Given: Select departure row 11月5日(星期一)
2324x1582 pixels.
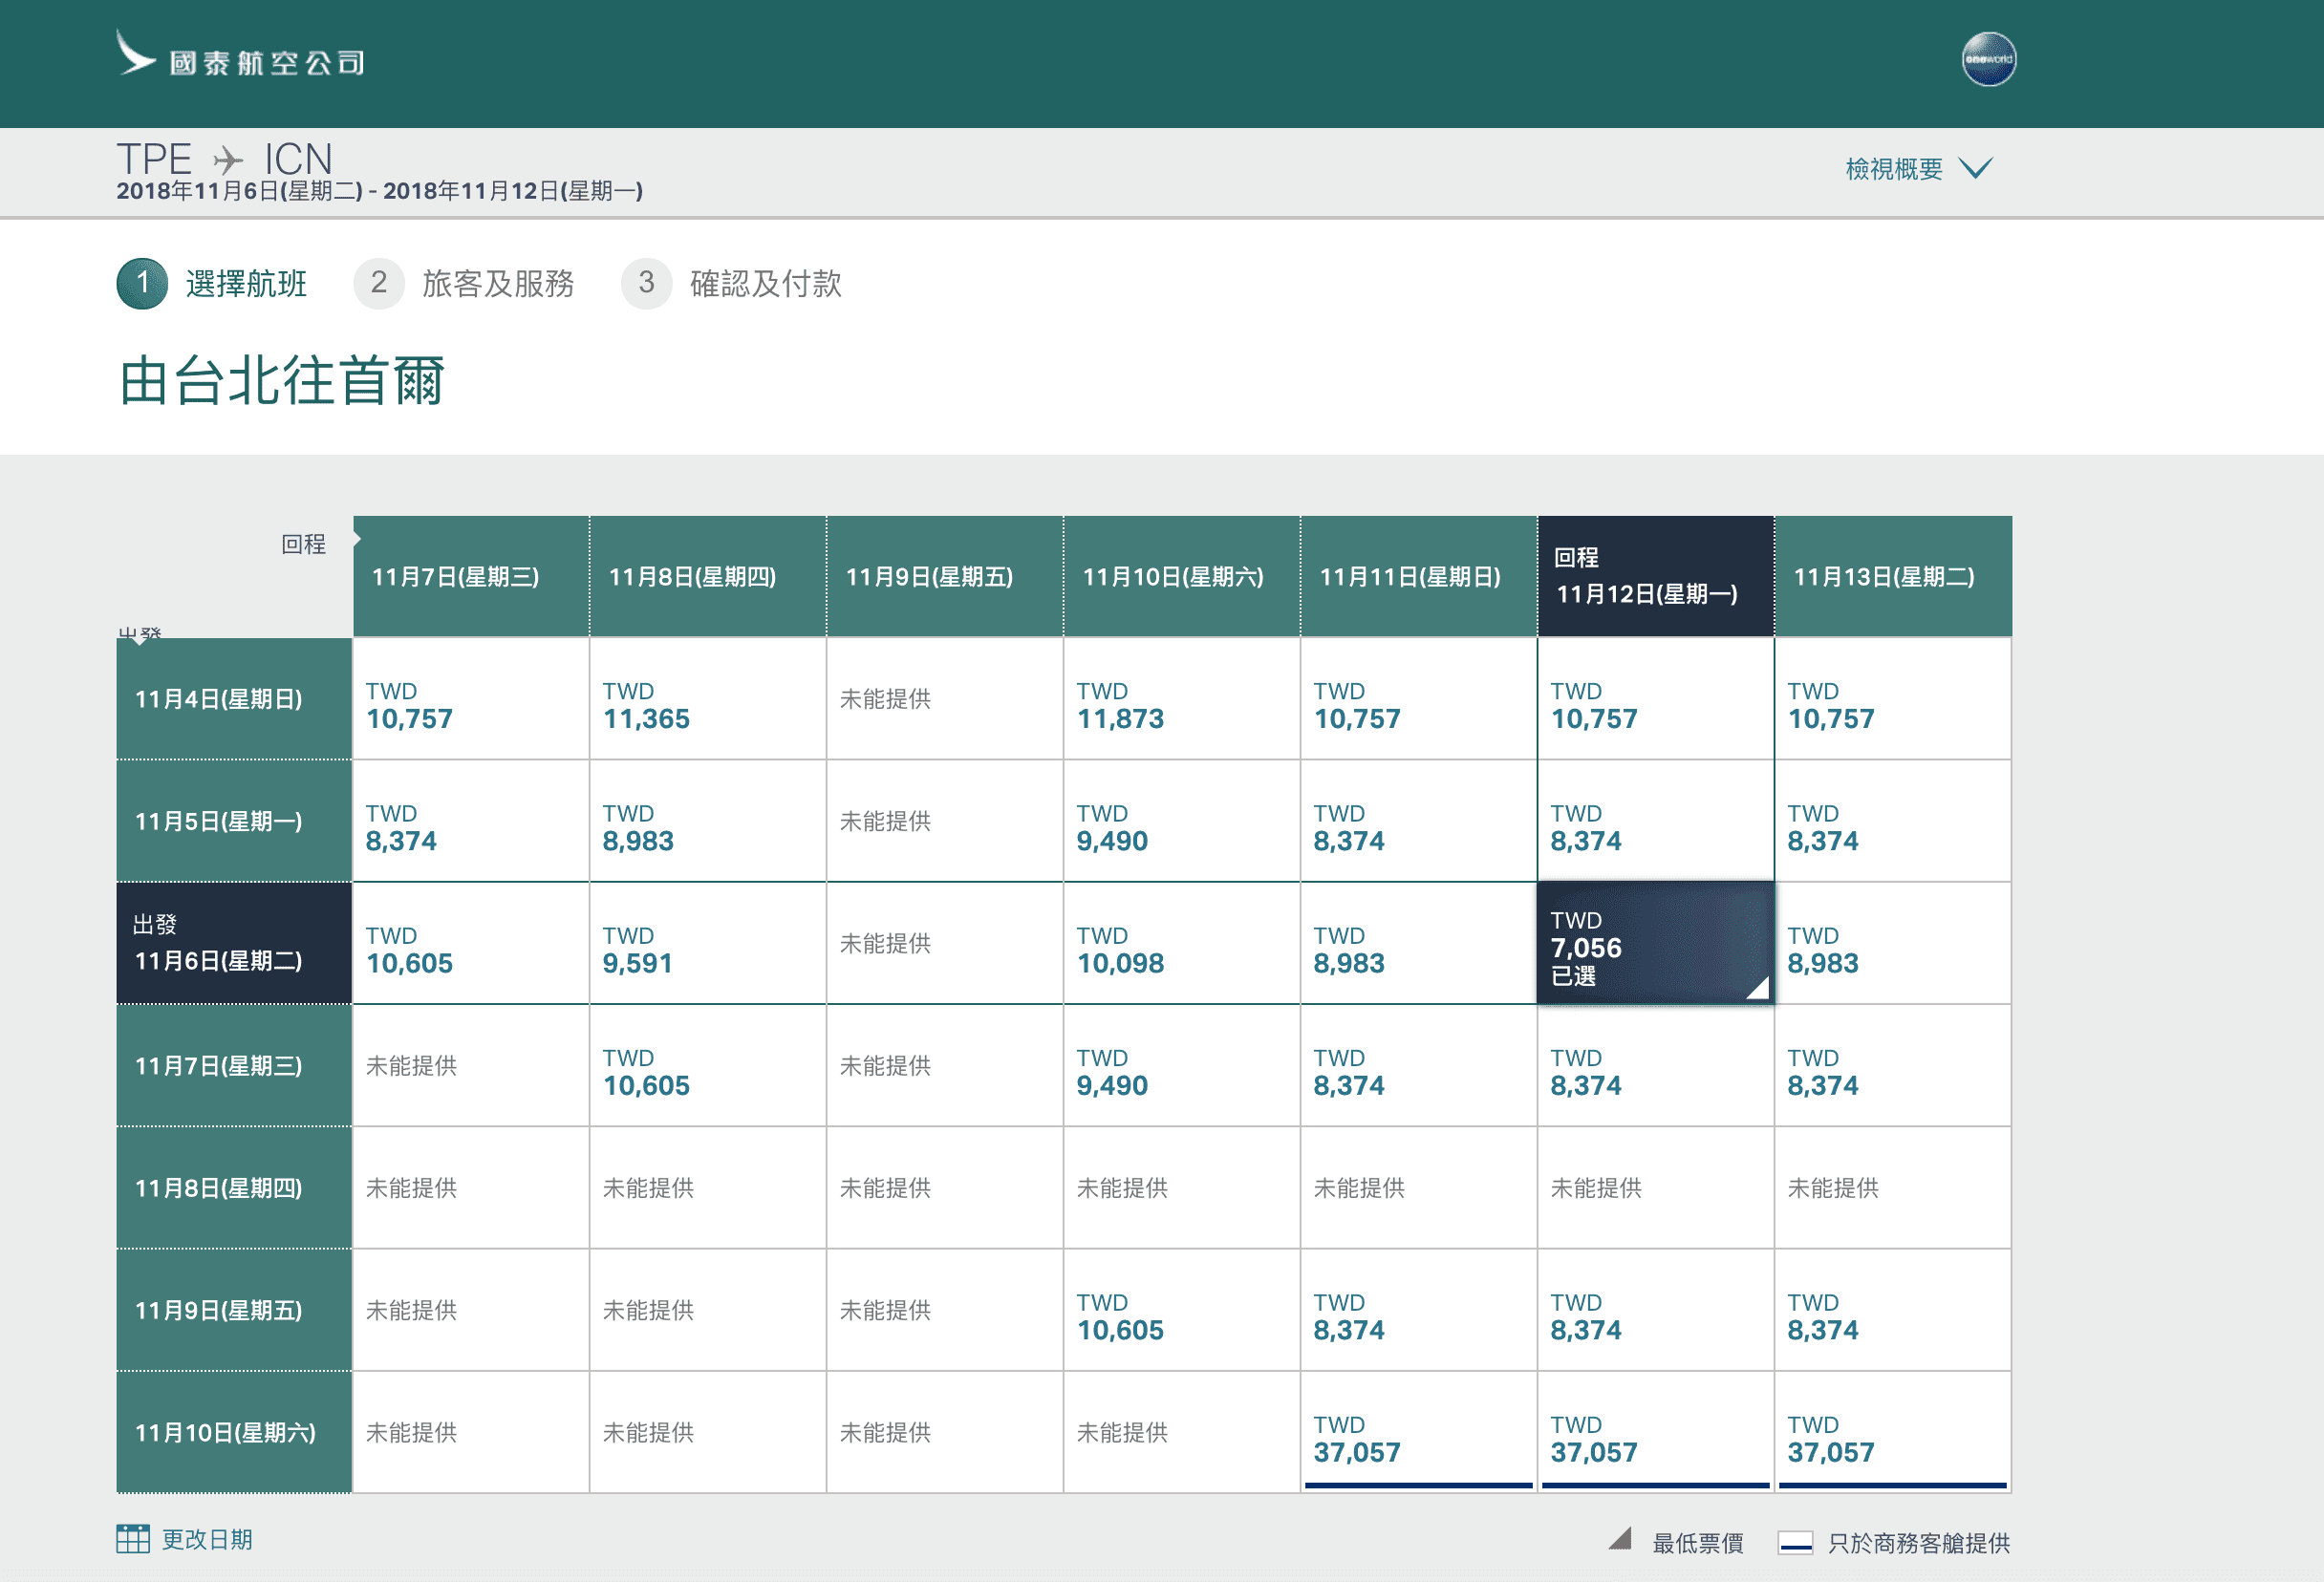Looking at the screenshot, I should tap(234, 821).
